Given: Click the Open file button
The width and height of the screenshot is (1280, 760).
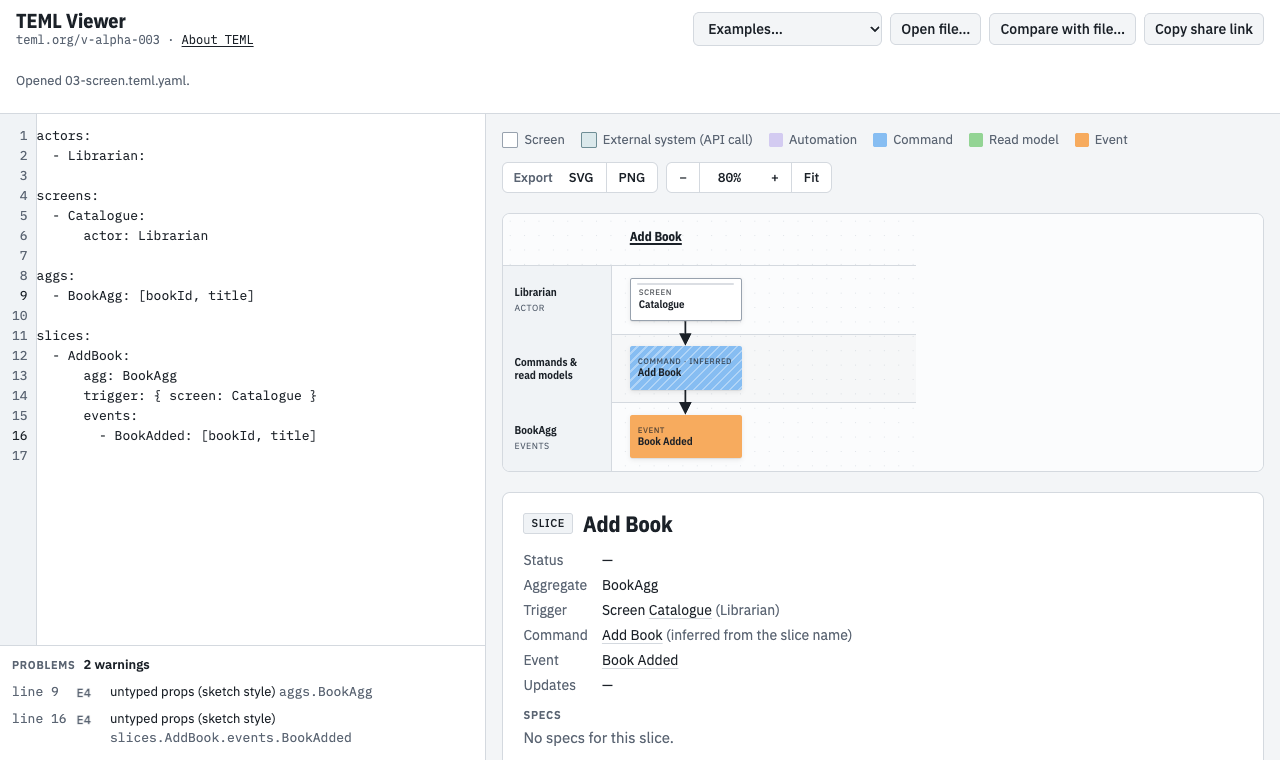Looking at the screenshot, I should coord(935,29).
